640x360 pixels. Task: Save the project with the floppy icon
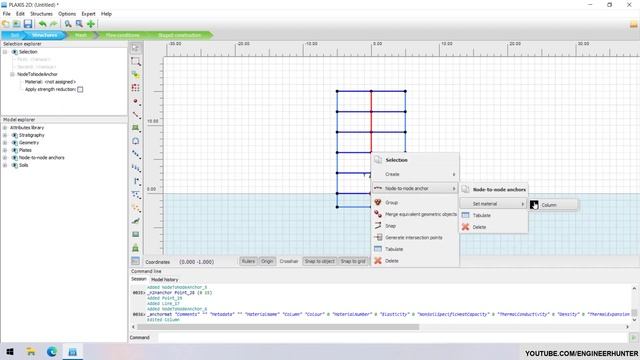(28, 24)
